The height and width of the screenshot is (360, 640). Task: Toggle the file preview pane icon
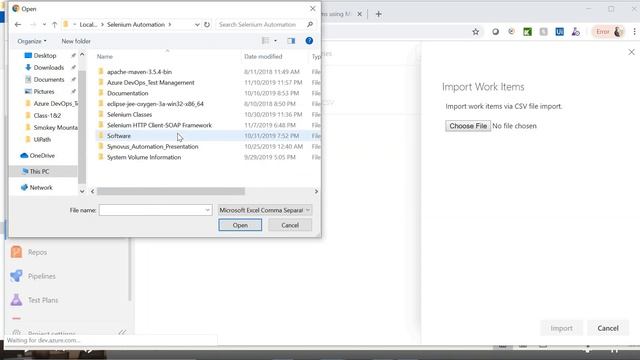pos(291,41)
